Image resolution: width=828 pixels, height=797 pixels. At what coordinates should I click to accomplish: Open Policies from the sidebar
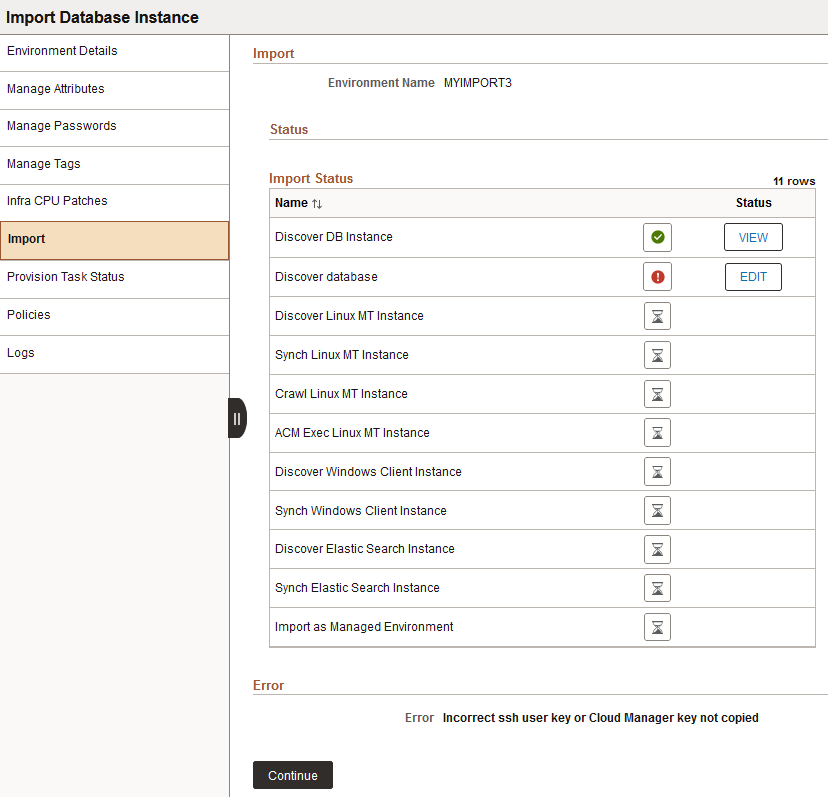pyautogui.click(x=115, y=315)
